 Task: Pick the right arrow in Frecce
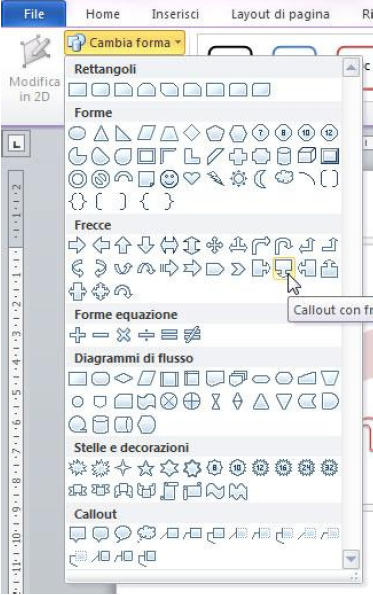tap(77, 246)
